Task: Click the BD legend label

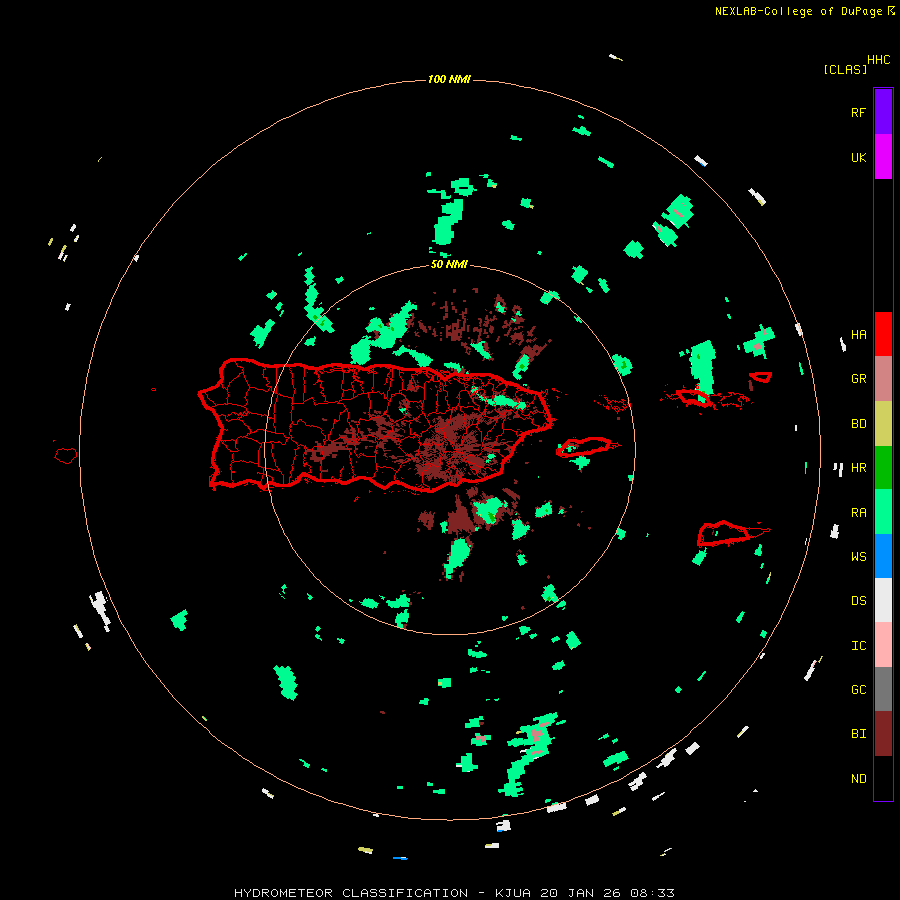Action: point(858,424)
